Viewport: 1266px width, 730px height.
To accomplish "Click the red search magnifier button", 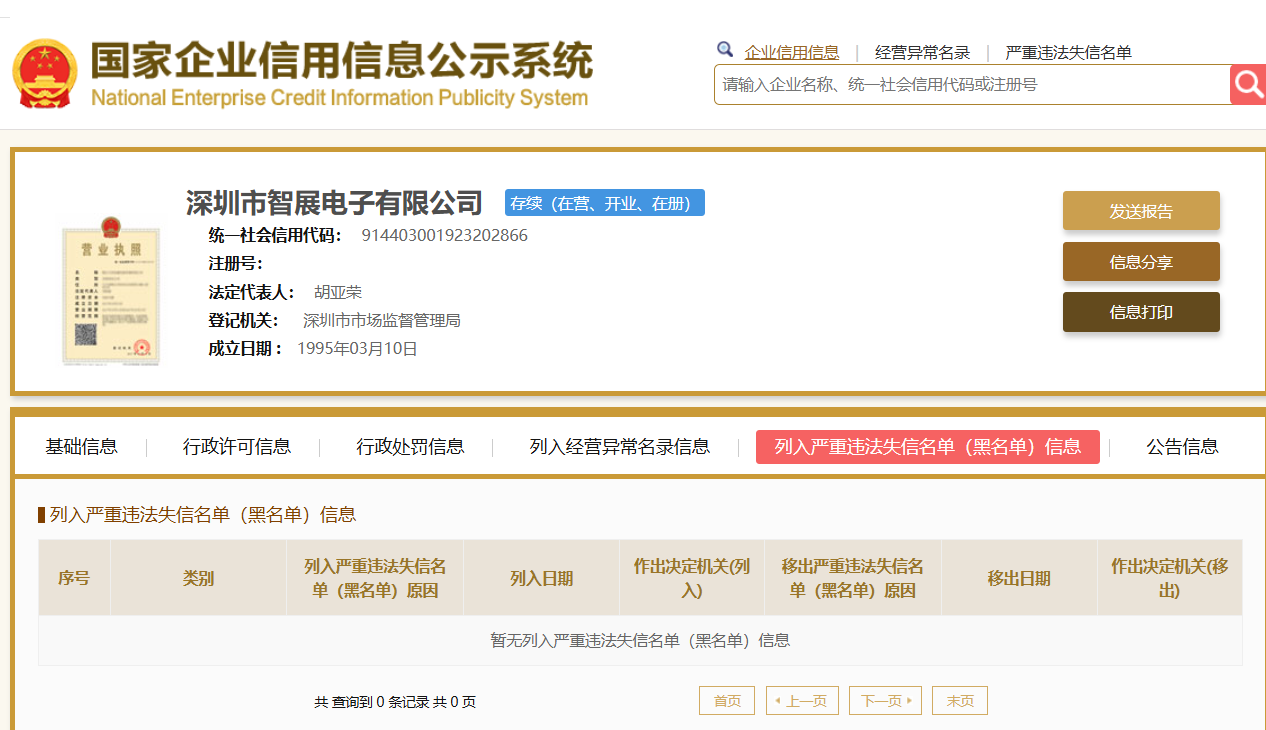I will [x=1247, y=85].
